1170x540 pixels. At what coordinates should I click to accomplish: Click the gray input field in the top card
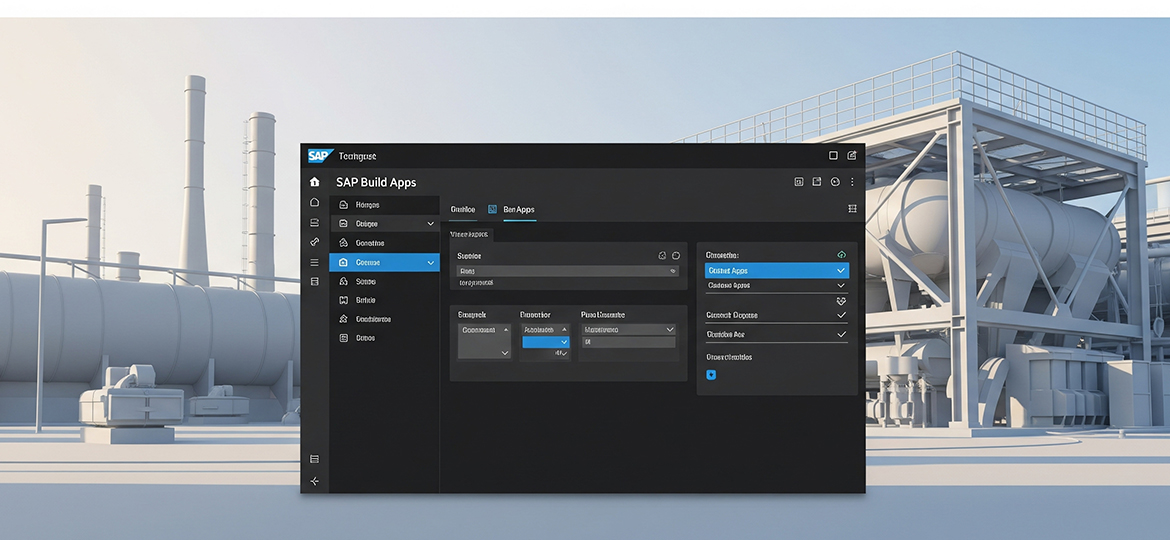(x=567, y=271)
